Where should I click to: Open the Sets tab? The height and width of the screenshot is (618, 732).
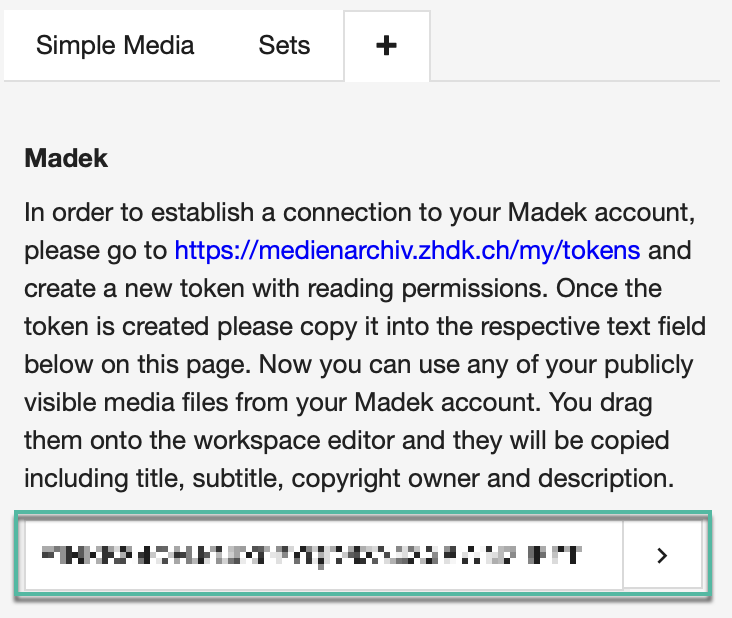pos(284,46)
